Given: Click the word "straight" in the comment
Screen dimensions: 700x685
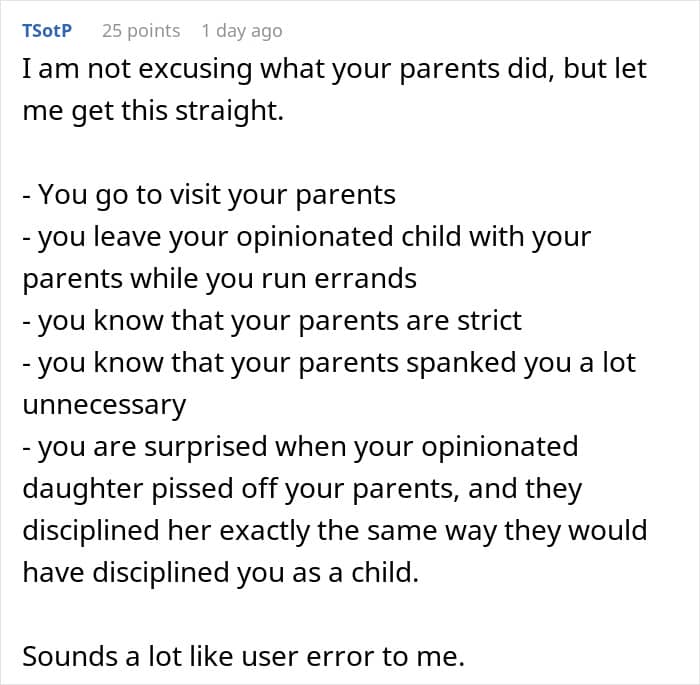Looking at the screenshot, I should 232,110.
